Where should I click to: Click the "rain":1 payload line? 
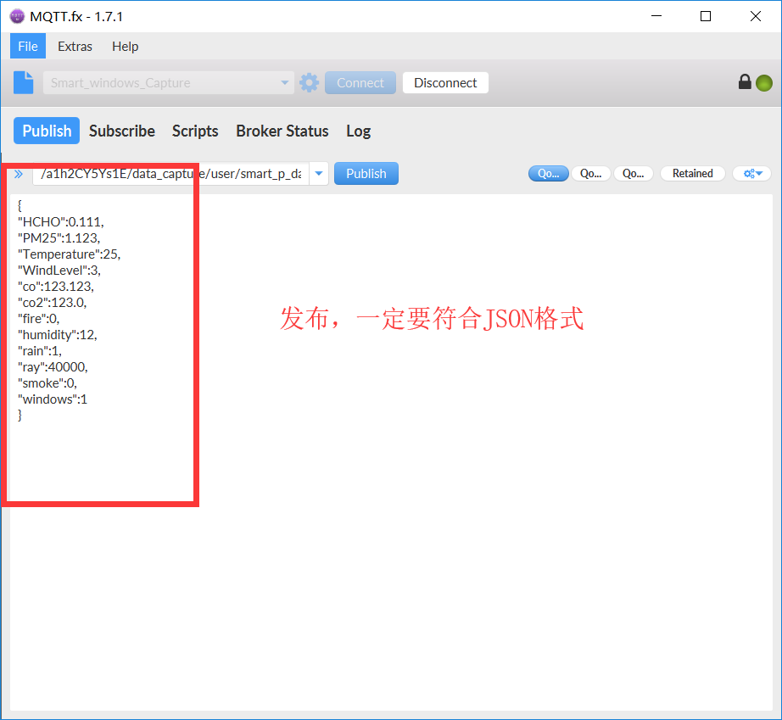click(40, 351)
